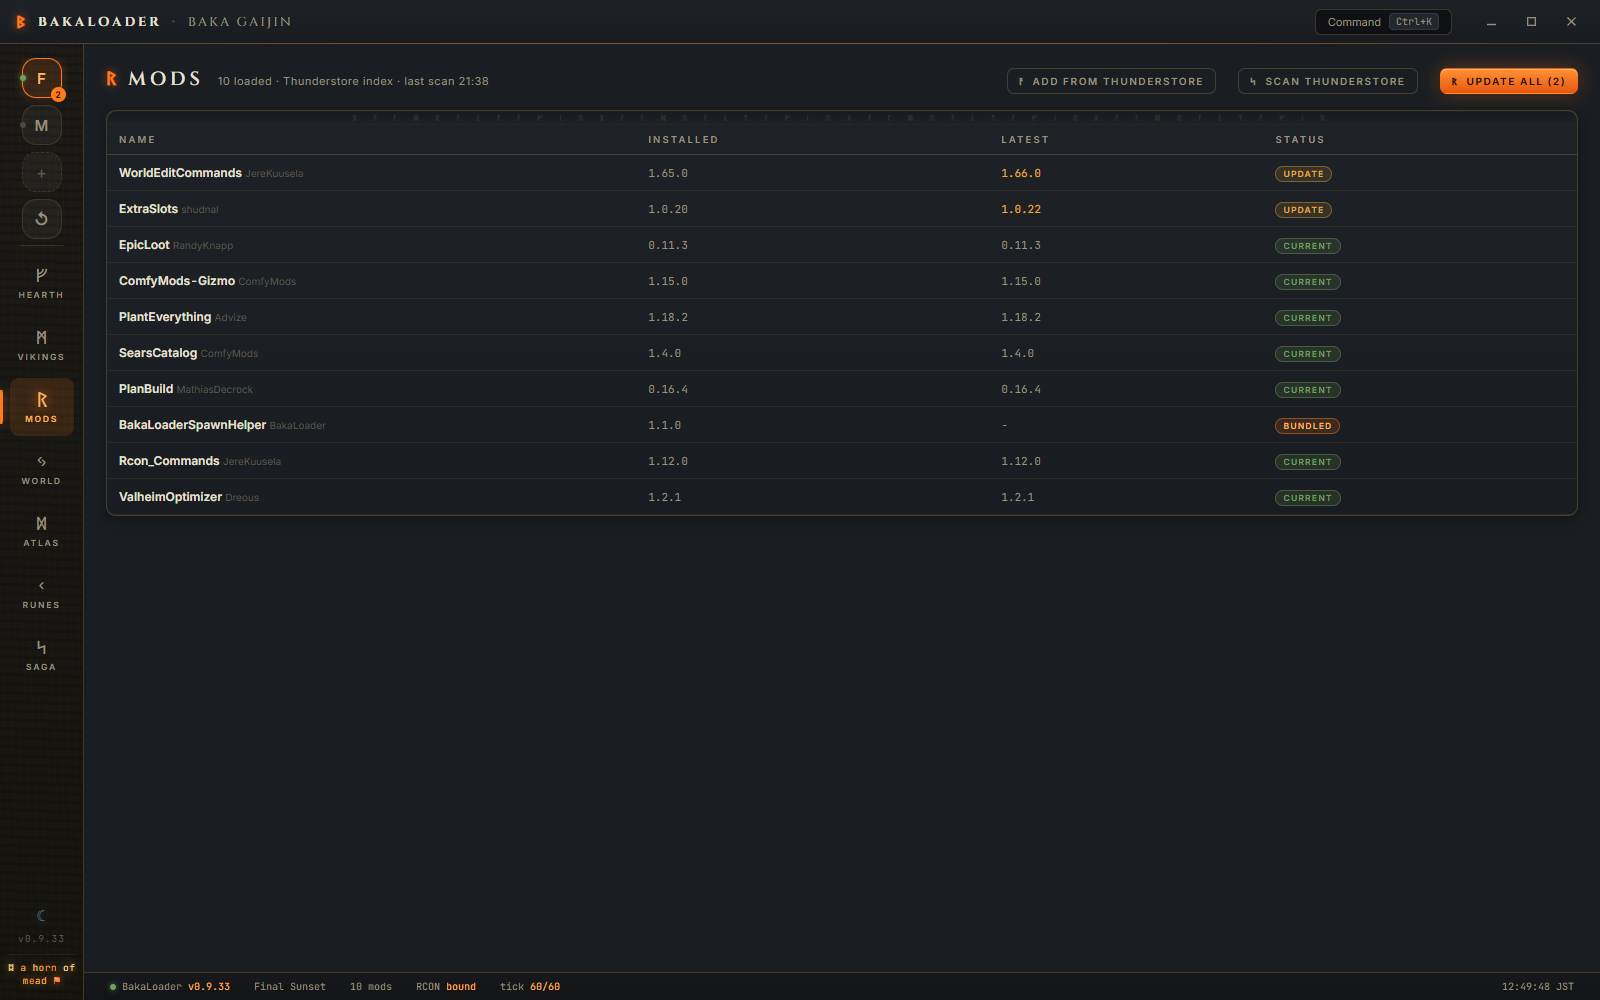Close the BakaLoader window
The width and height of the screenshot is (1600, 1000).
[x=1571, y=22]
